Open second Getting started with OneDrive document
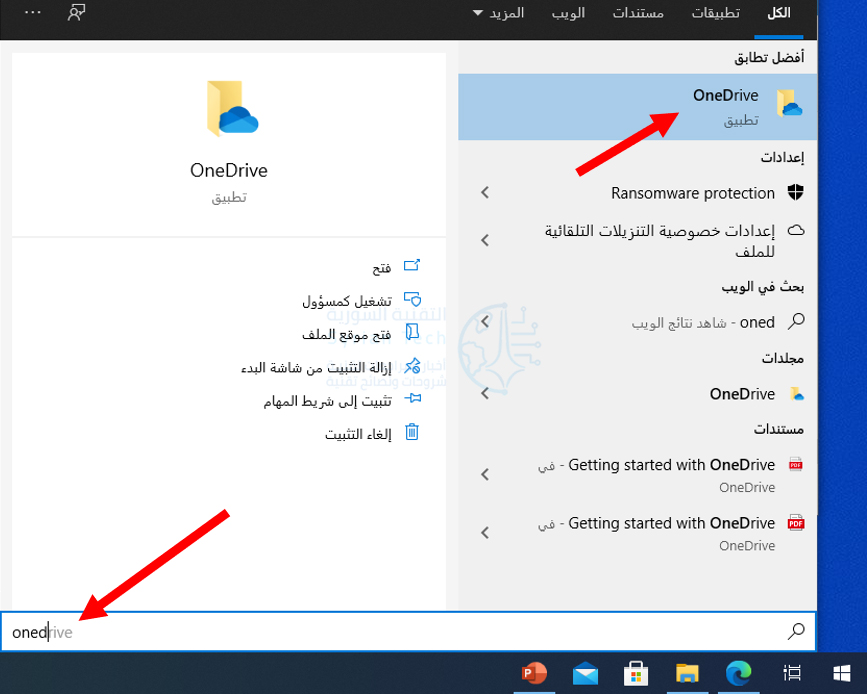 click(x=656, y=534)
